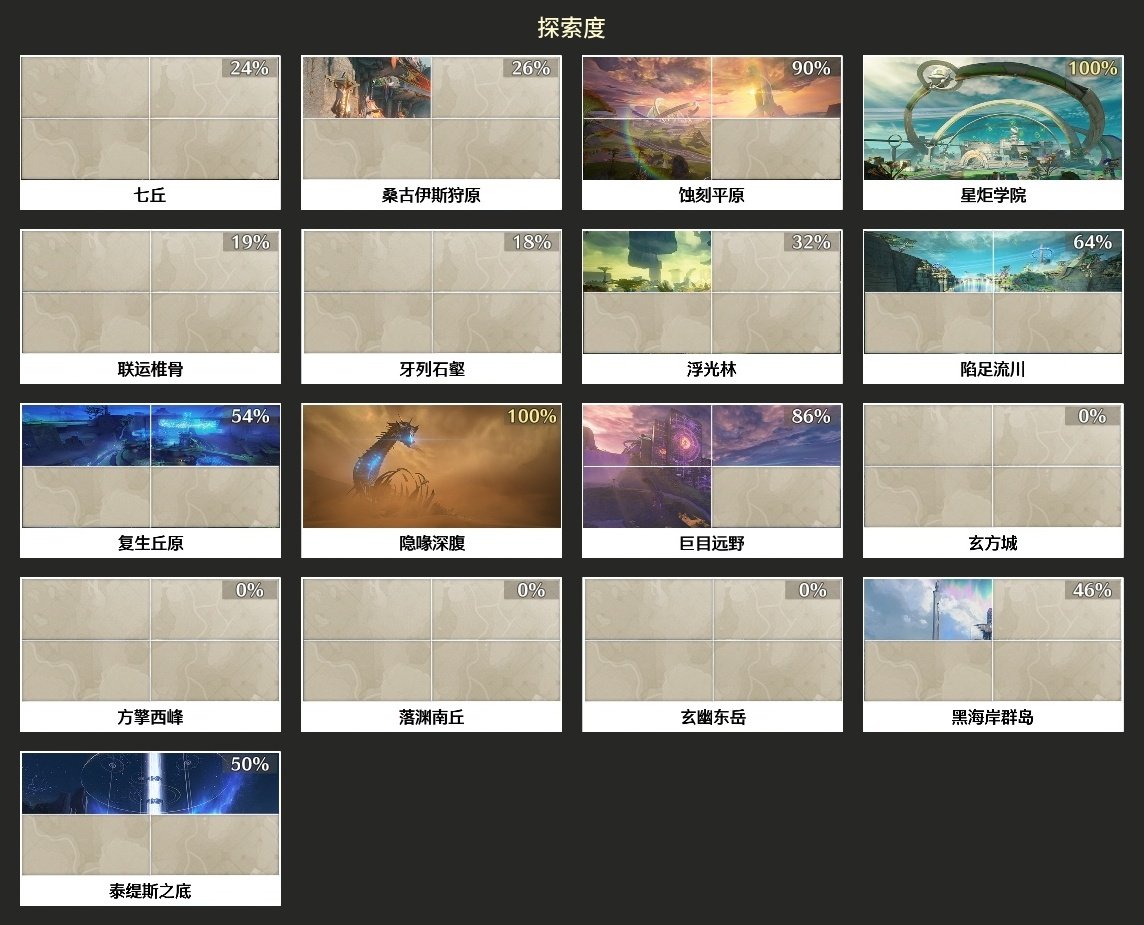This screenshot has height=925, width=1144.
Task: Click the 玄方城 name label
Action: coord(993,543)
